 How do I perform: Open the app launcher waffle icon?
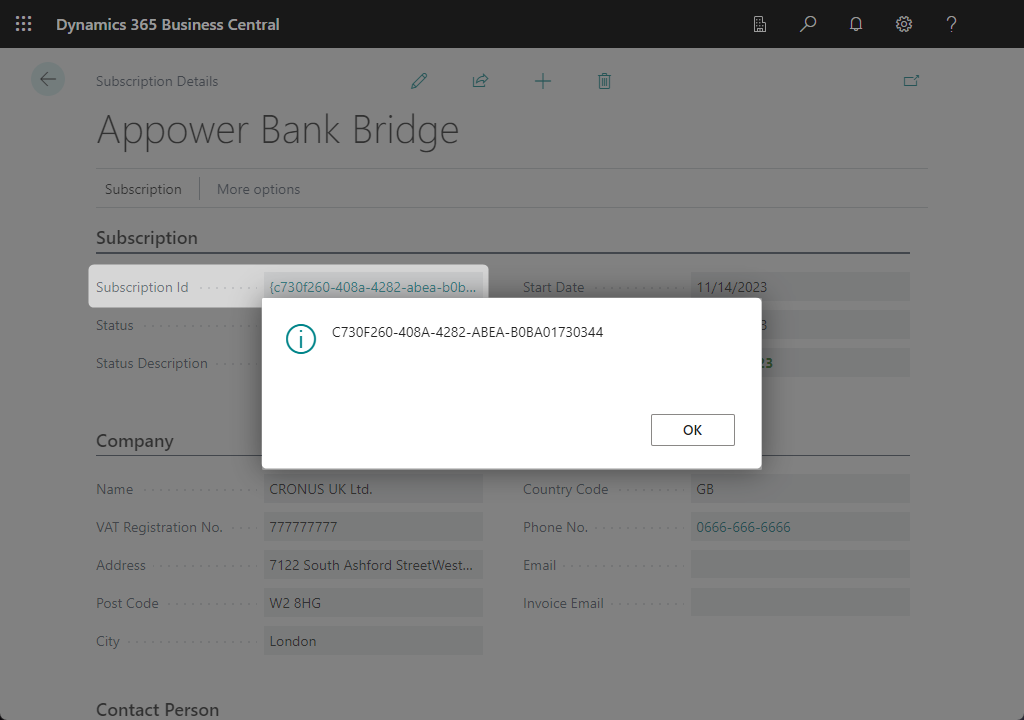click(24, 24)
